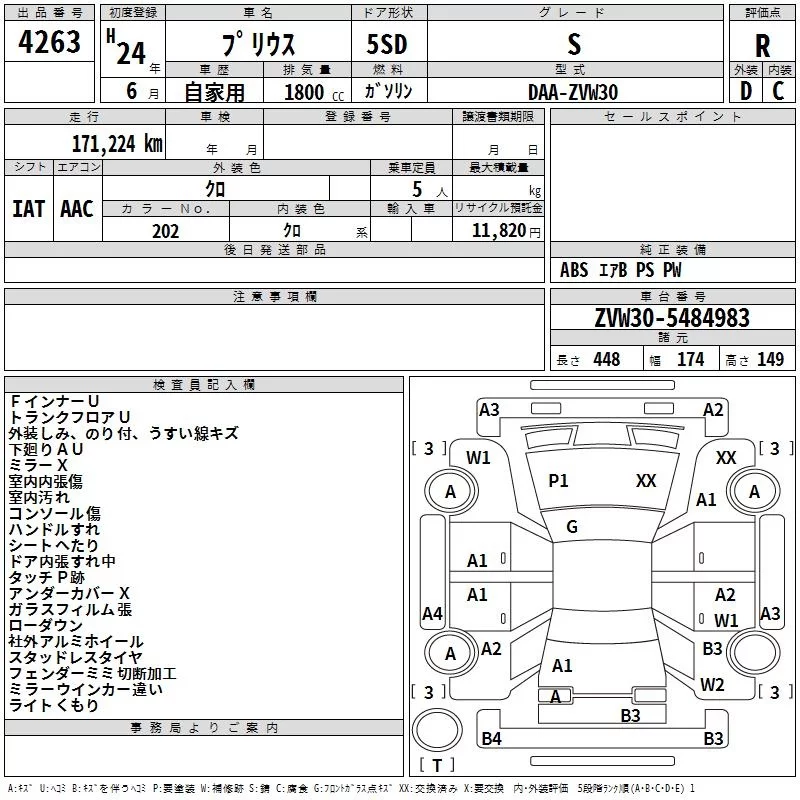Click the registration year H24
The height and width of the screenshot is (800, 800).
[126, 47]
